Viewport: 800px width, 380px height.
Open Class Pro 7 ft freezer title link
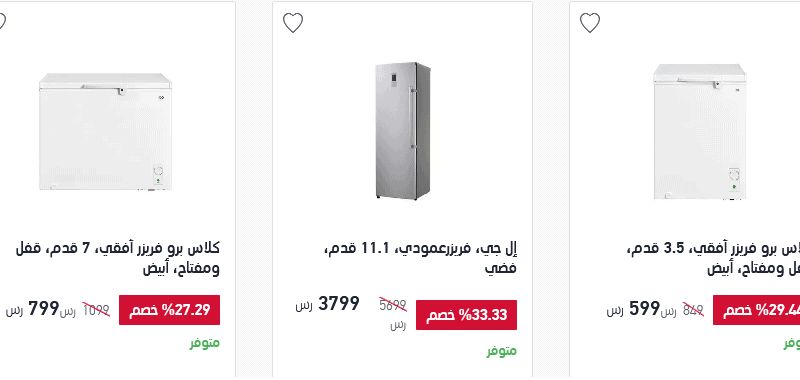(x=117, y=258)
